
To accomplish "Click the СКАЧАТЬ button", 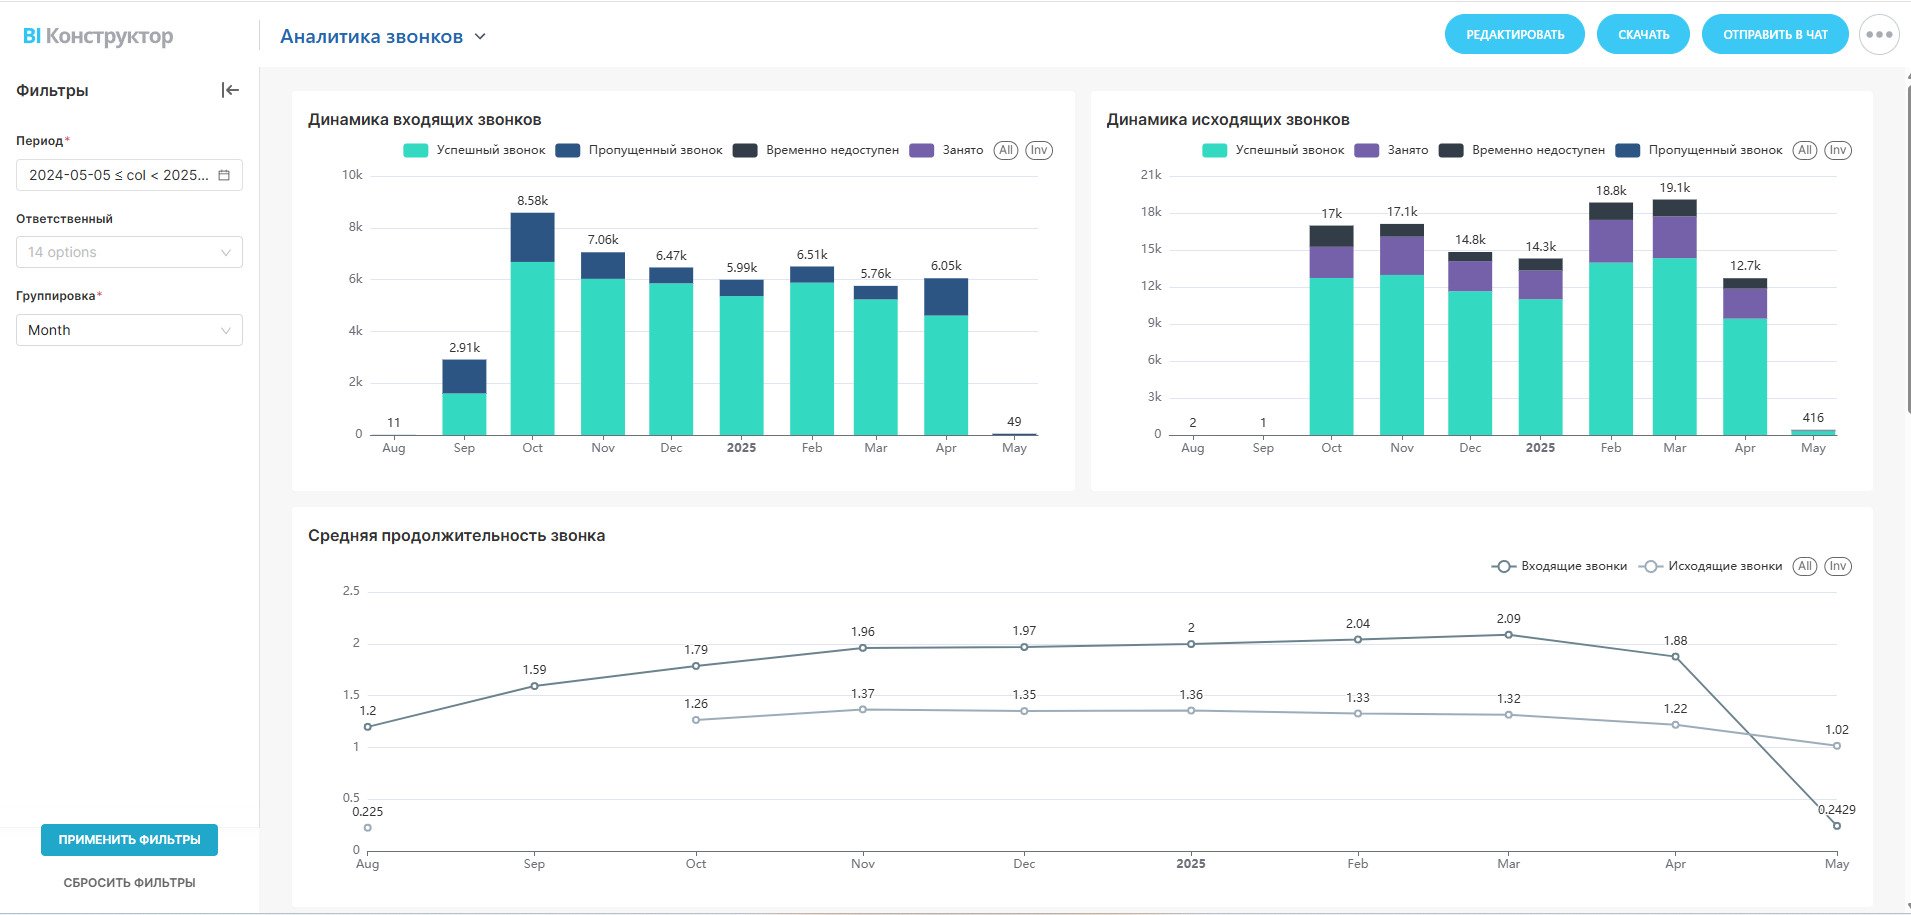I will click(1644, 35).
